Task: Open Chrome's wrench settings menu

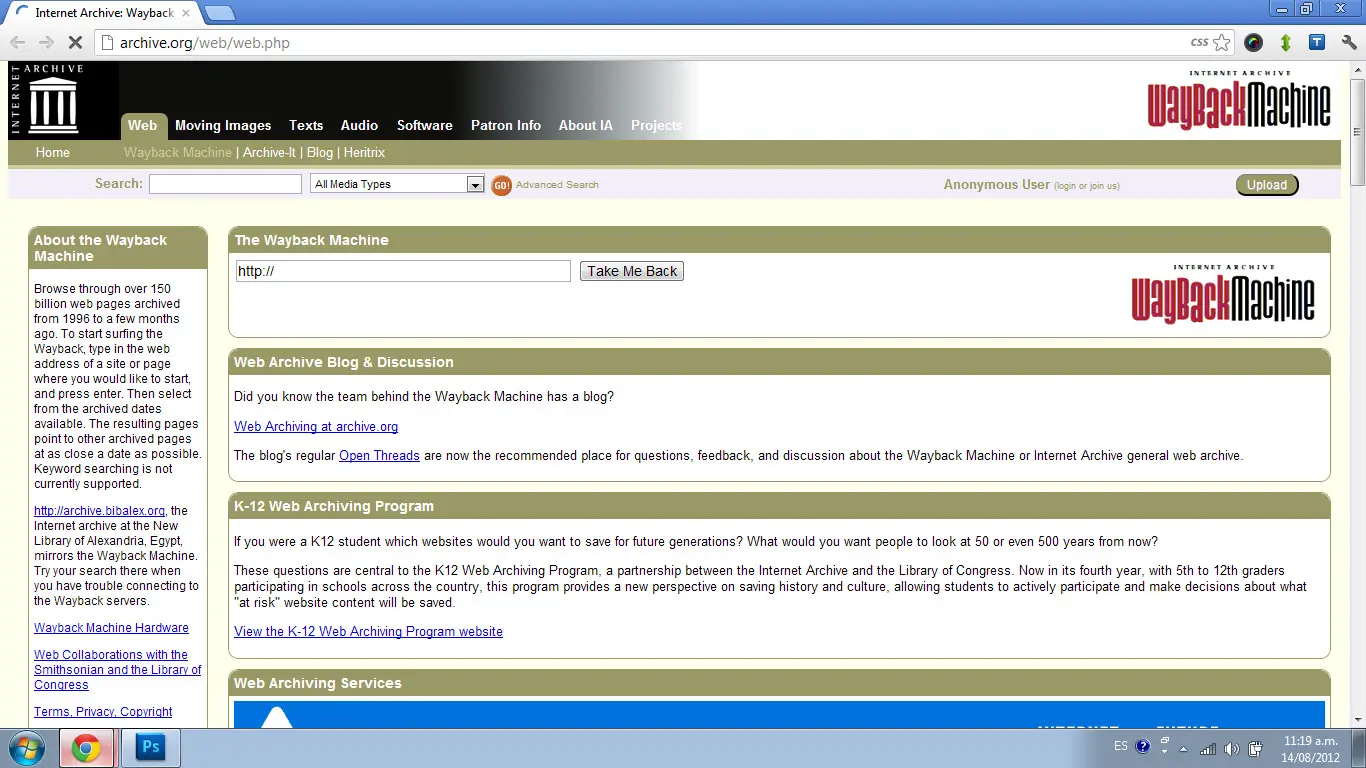Action: point(1349,43)
